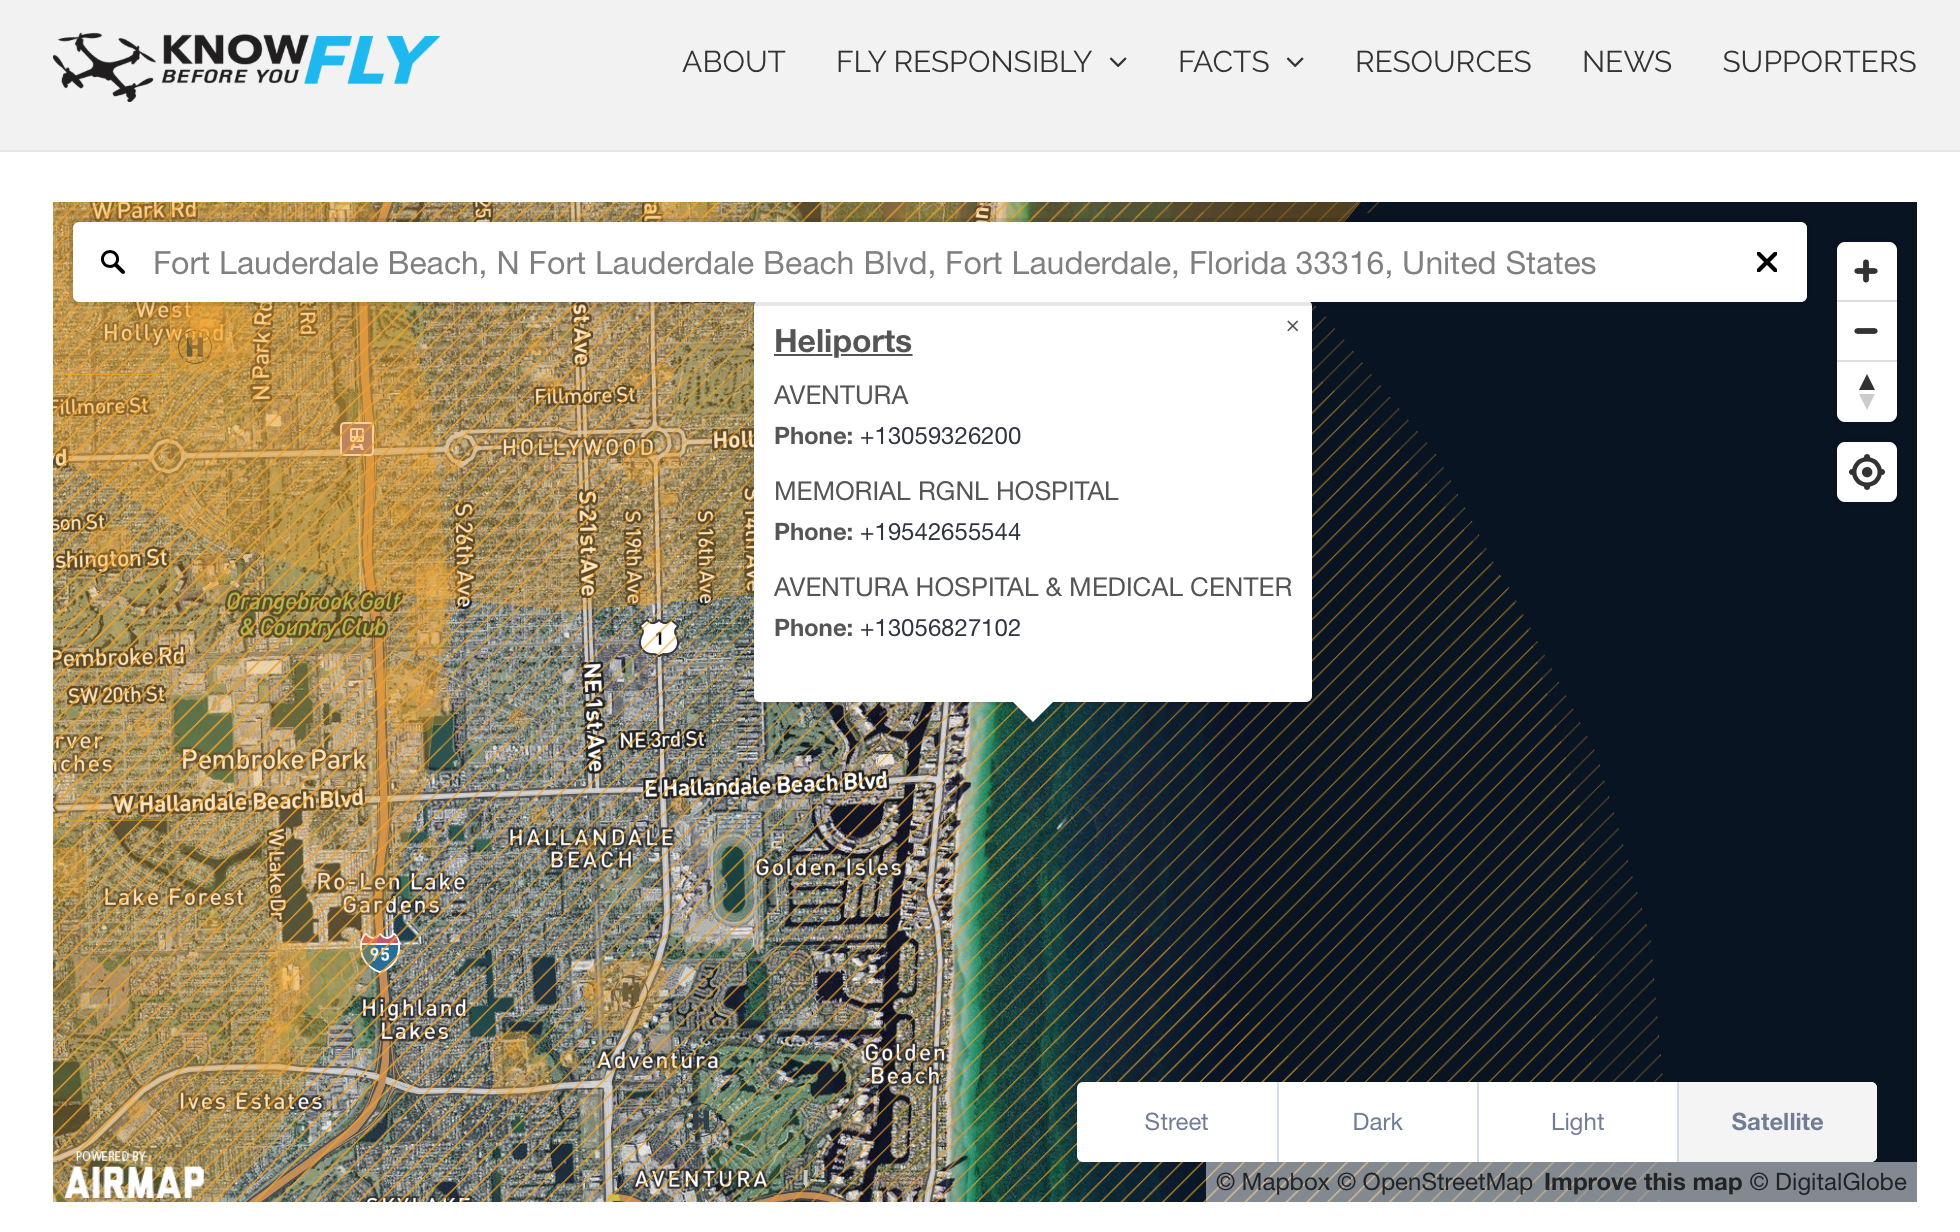The width and height of the screenshot is (1960, 1232).
Task: Click the Pembroke Park map label
Action: 273,760
